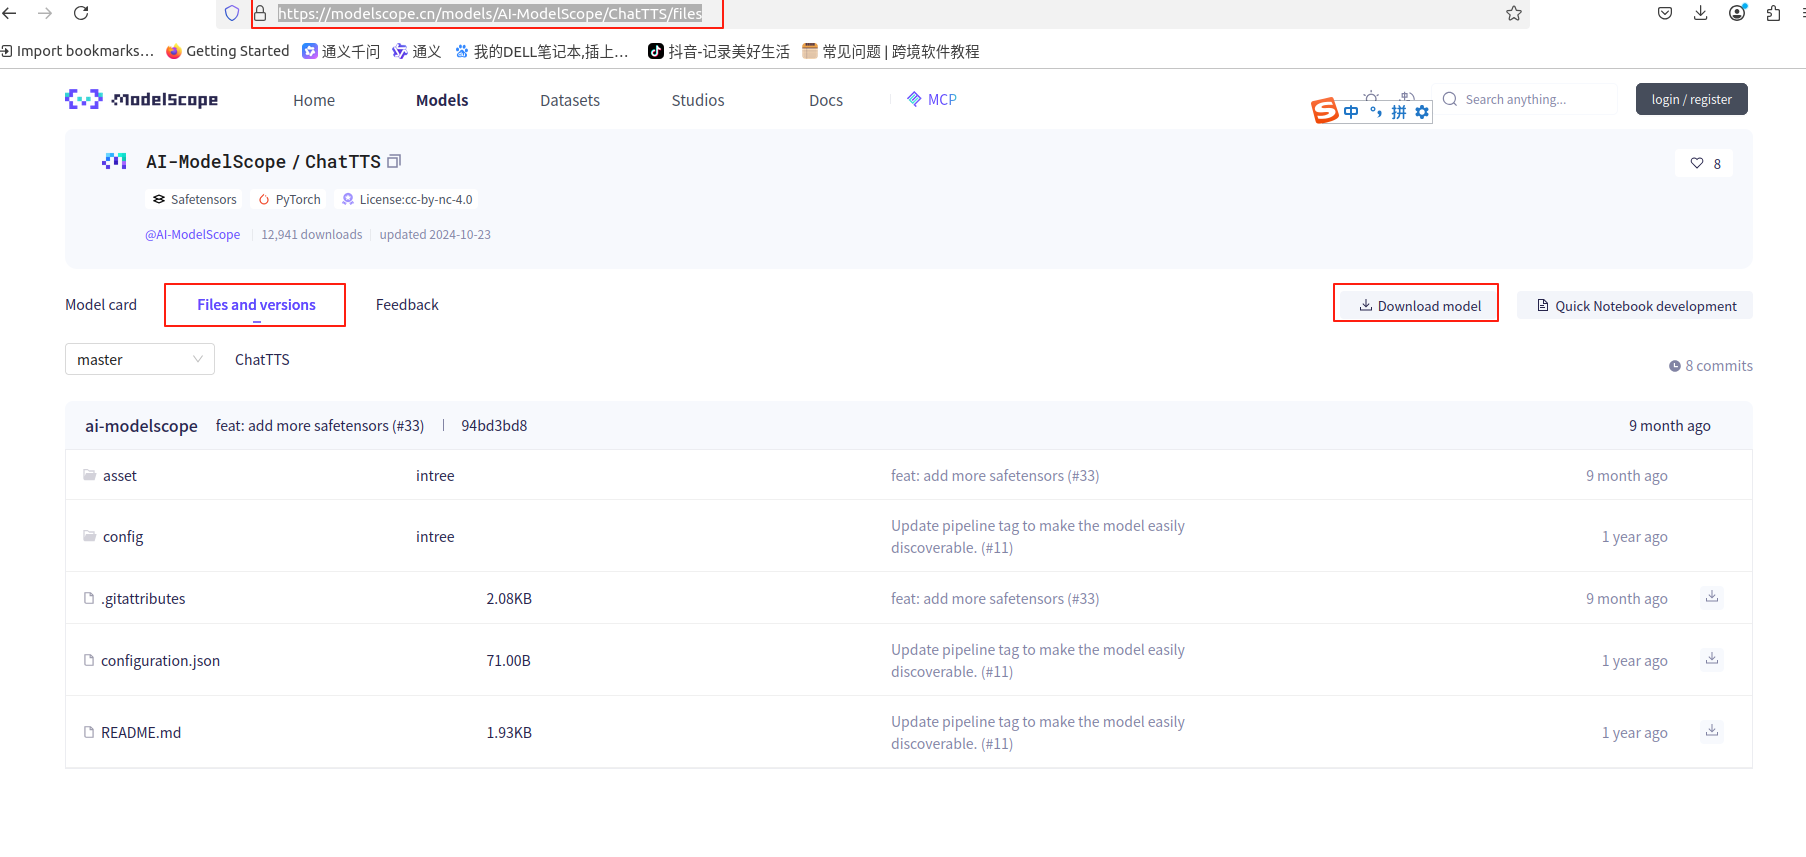Open the Getting Started bookmark
Viewport: 1806px width, 857px height.
pos(227,51)
